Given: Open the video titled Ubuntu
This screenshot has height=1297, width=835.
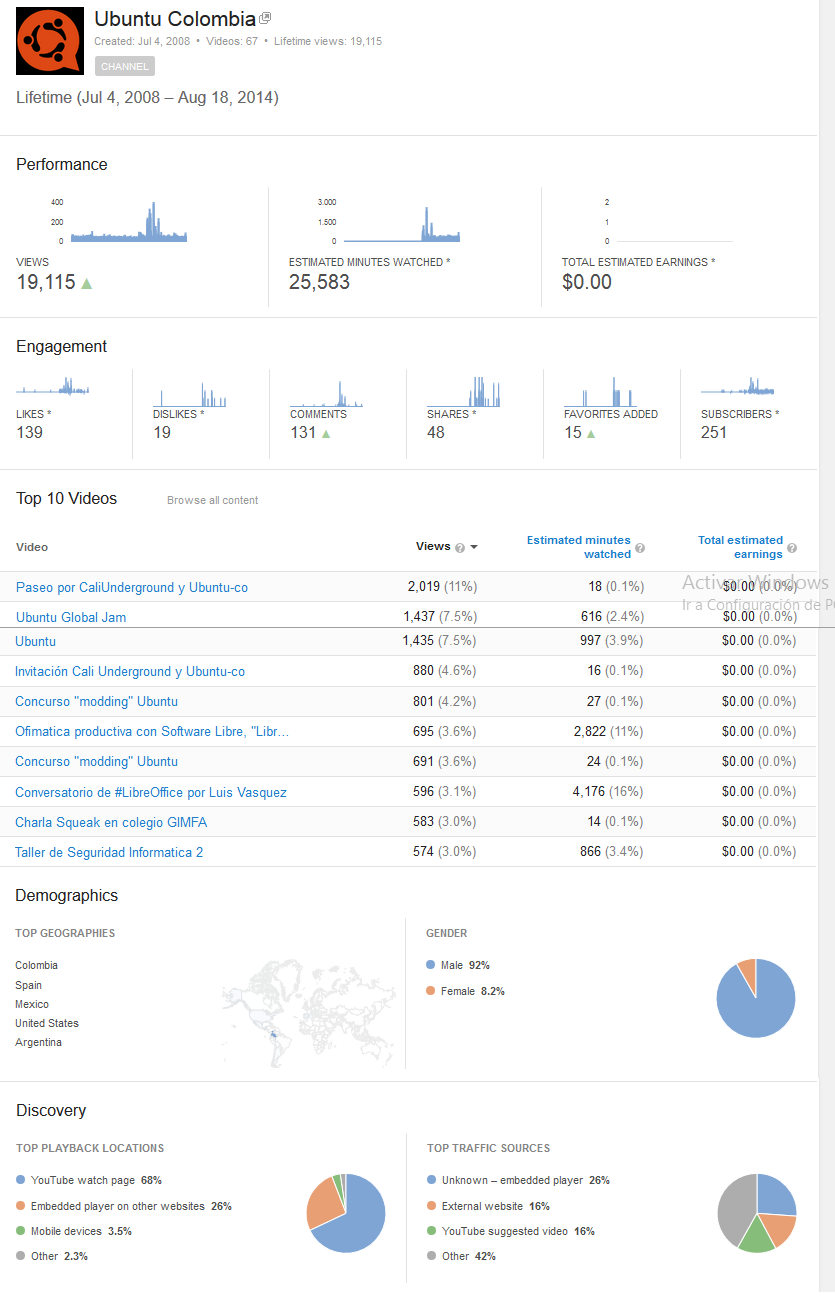Looking at the screenshot, I should click(35, 641).
